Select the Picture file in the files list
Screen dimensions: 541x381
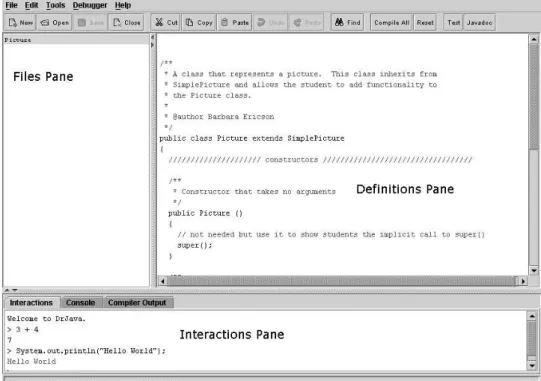(76, 40)
